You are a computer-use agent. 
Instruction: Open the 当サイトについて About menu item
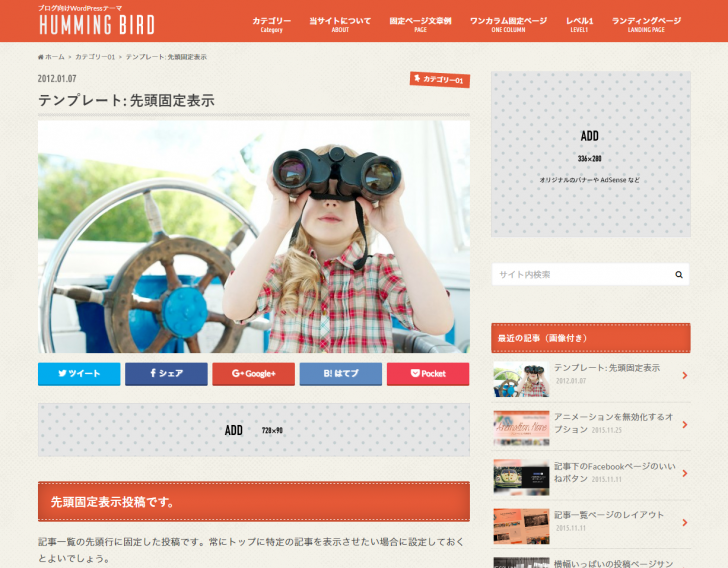(x=340, y=25)
